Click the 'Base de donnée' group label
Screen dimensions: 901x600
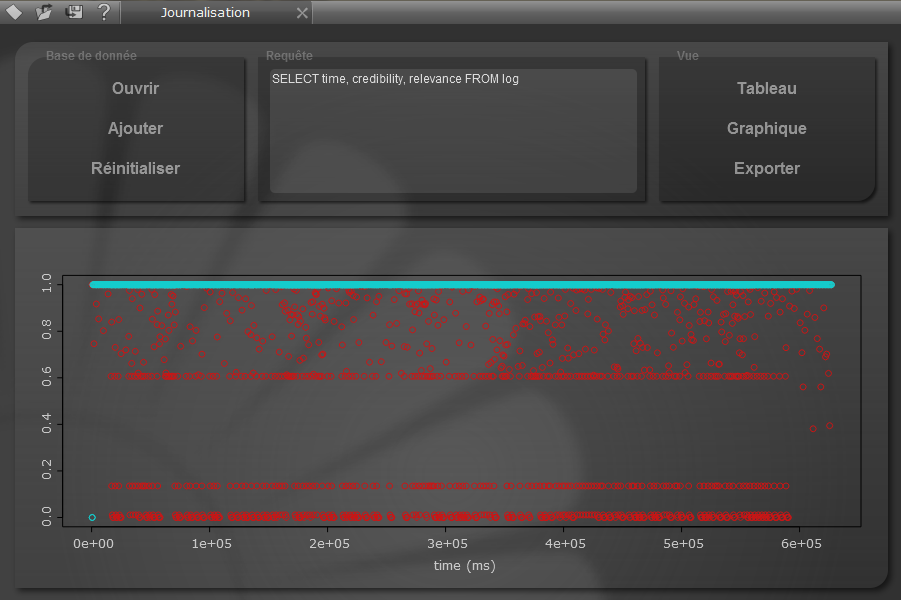(x=91, y=56)
